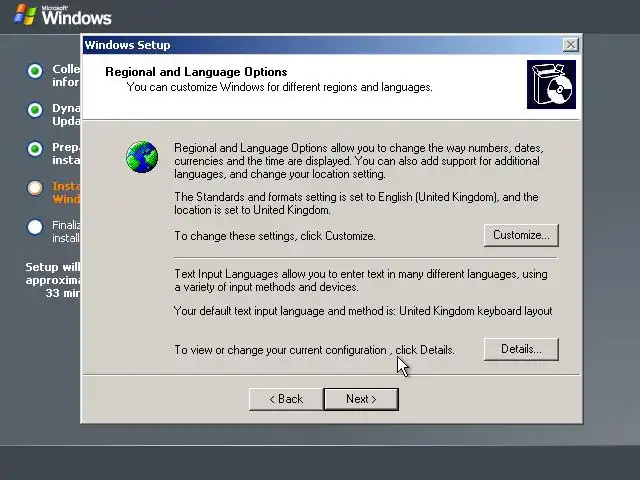Click text 'To change these settings, click Customize.'

point(275,236)
